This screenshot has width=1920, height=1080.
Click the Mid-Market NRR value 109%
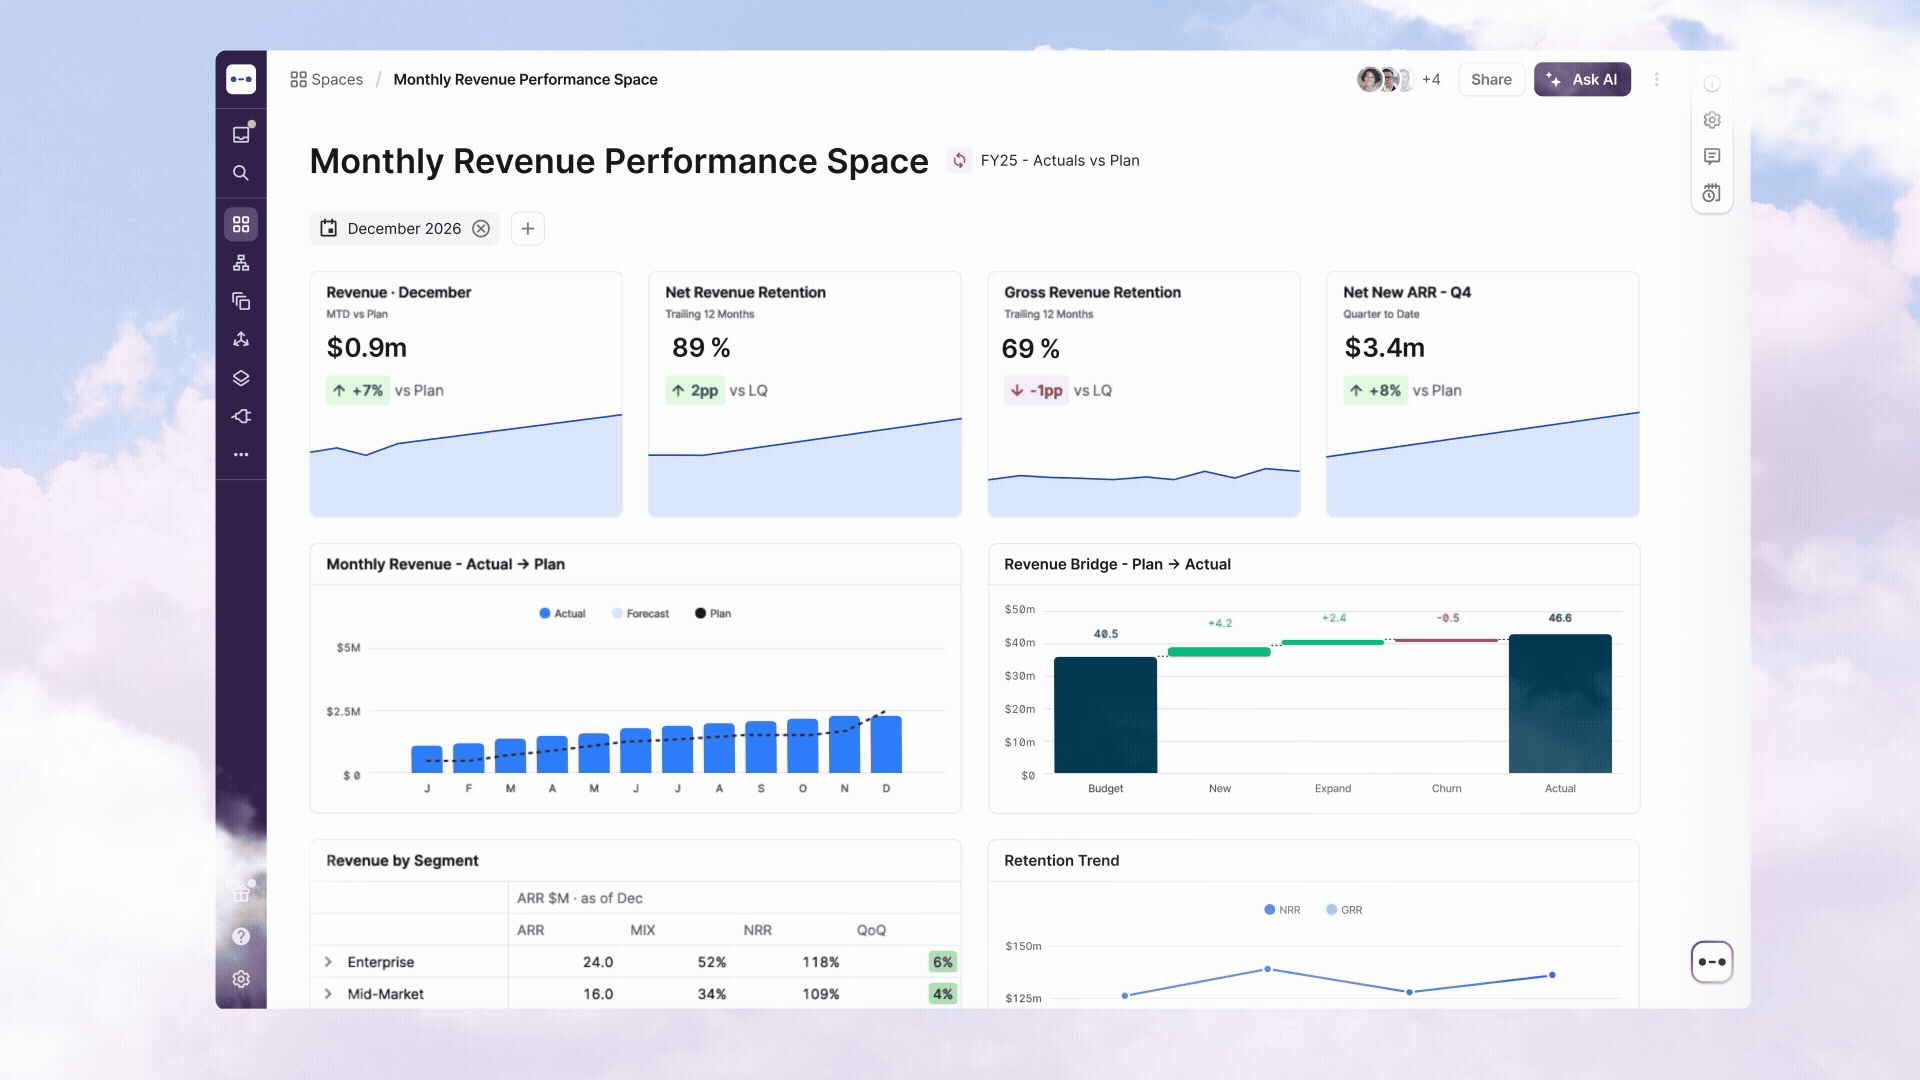[x=821, y=994]
